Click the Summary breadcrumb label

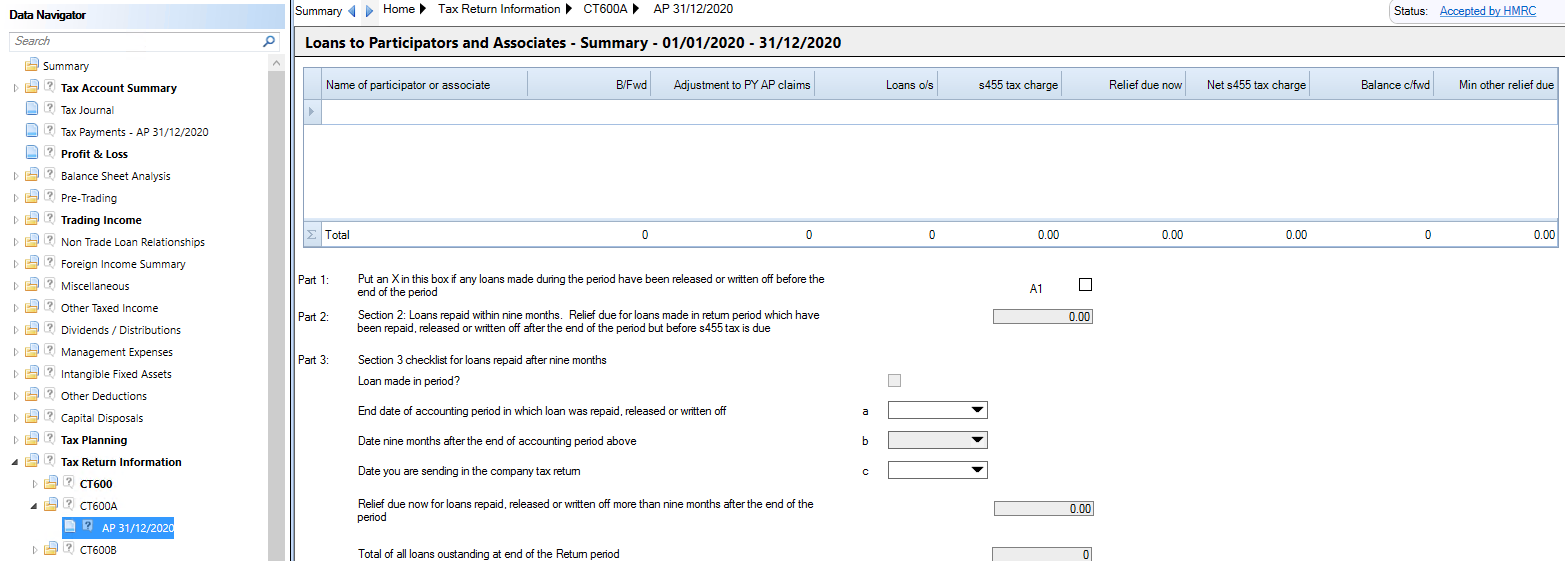(318, 11)
